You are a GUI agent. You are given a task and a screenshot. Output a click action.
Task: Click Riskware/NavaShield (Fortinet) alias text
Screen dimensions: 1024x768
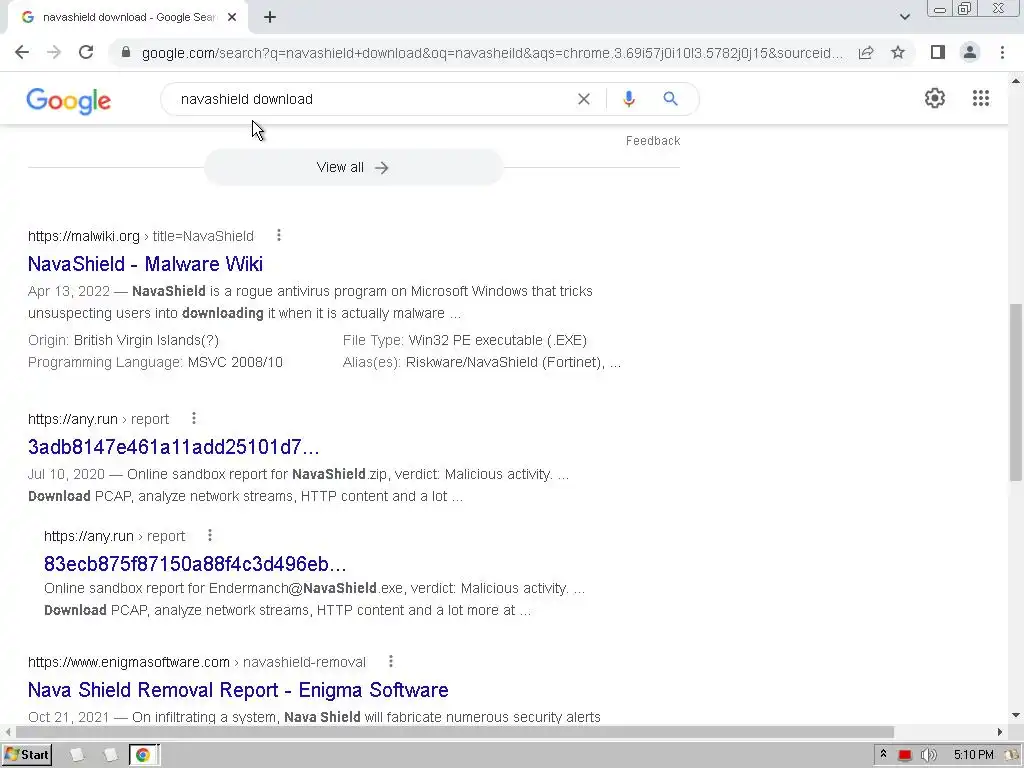coord(506,362)
